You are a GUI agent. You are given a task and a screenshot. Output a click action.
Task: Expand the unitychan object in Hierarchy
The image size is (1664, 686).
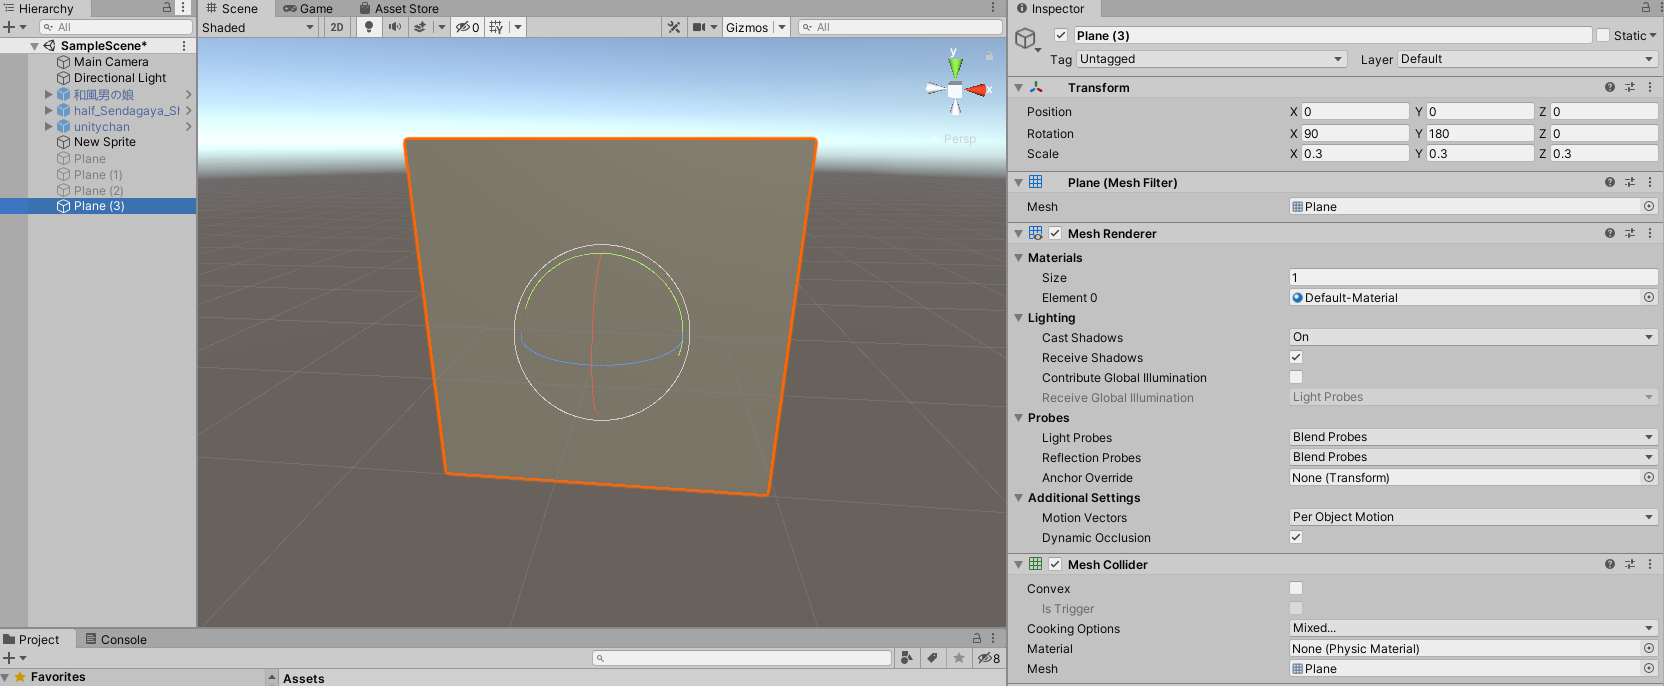[48, 127]
